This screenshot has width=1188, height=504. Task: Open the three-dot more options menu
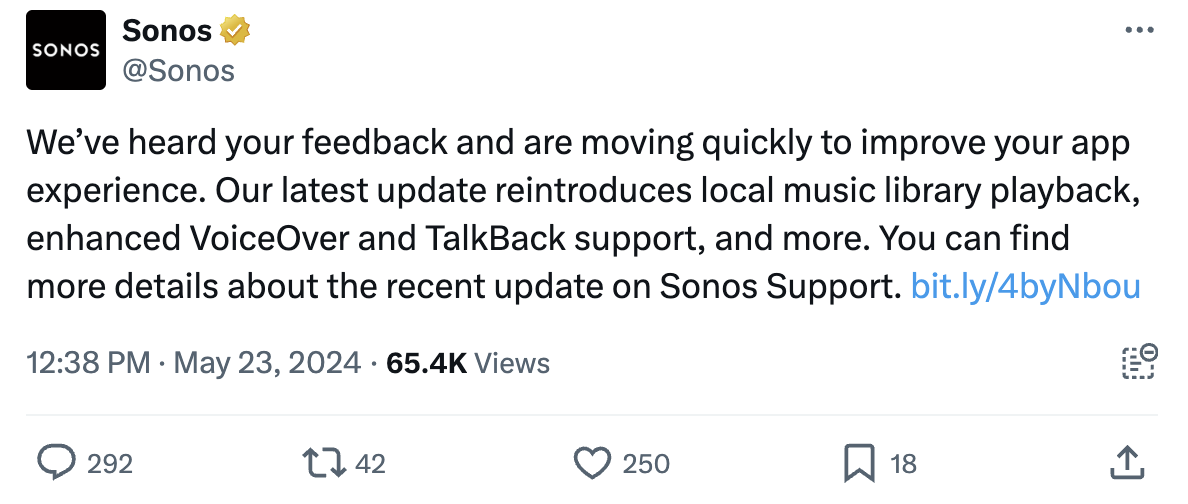pyautogui.click(x=1139, y=30)
